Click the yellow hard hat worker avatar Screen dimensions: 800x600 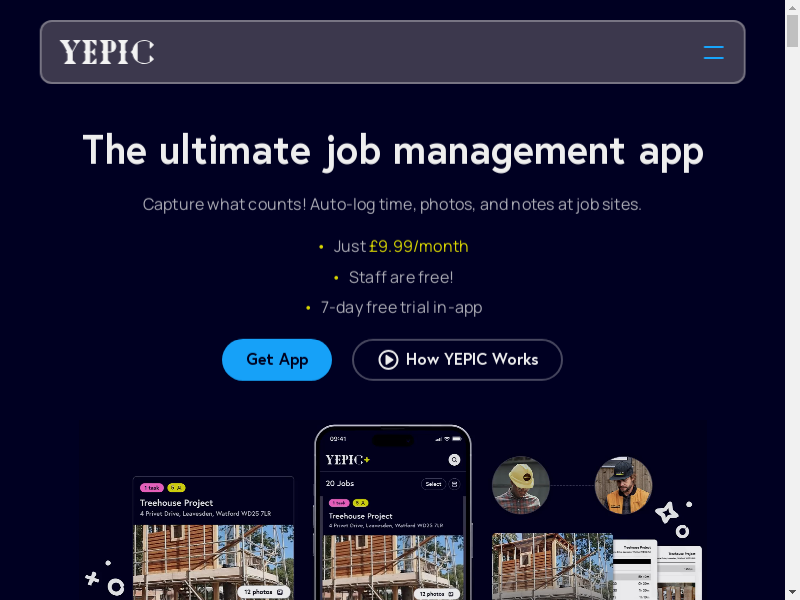(521, 486)
